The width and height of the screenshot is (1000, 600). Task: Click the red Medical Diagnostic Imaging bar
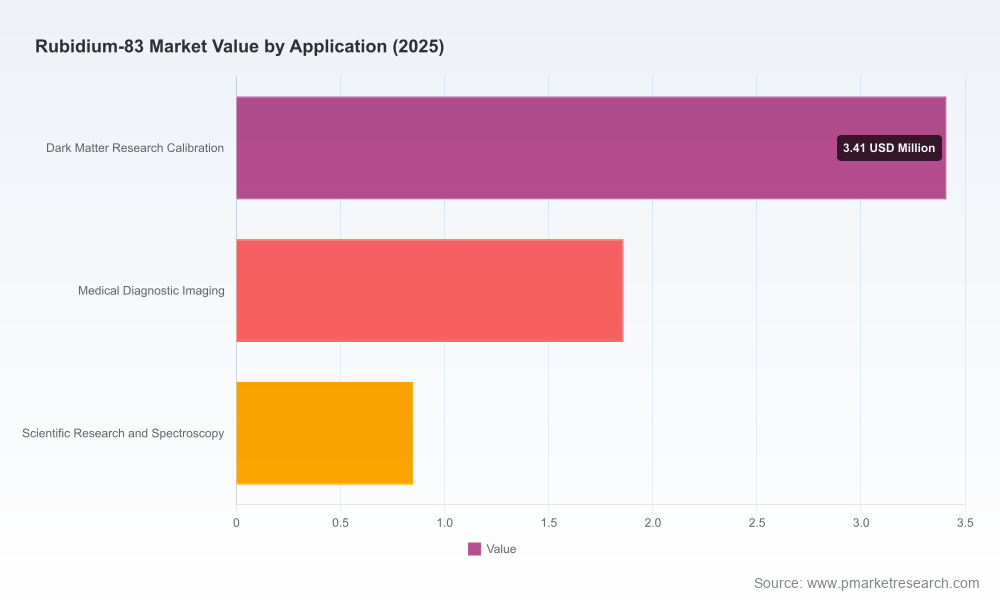click(430, 291)
